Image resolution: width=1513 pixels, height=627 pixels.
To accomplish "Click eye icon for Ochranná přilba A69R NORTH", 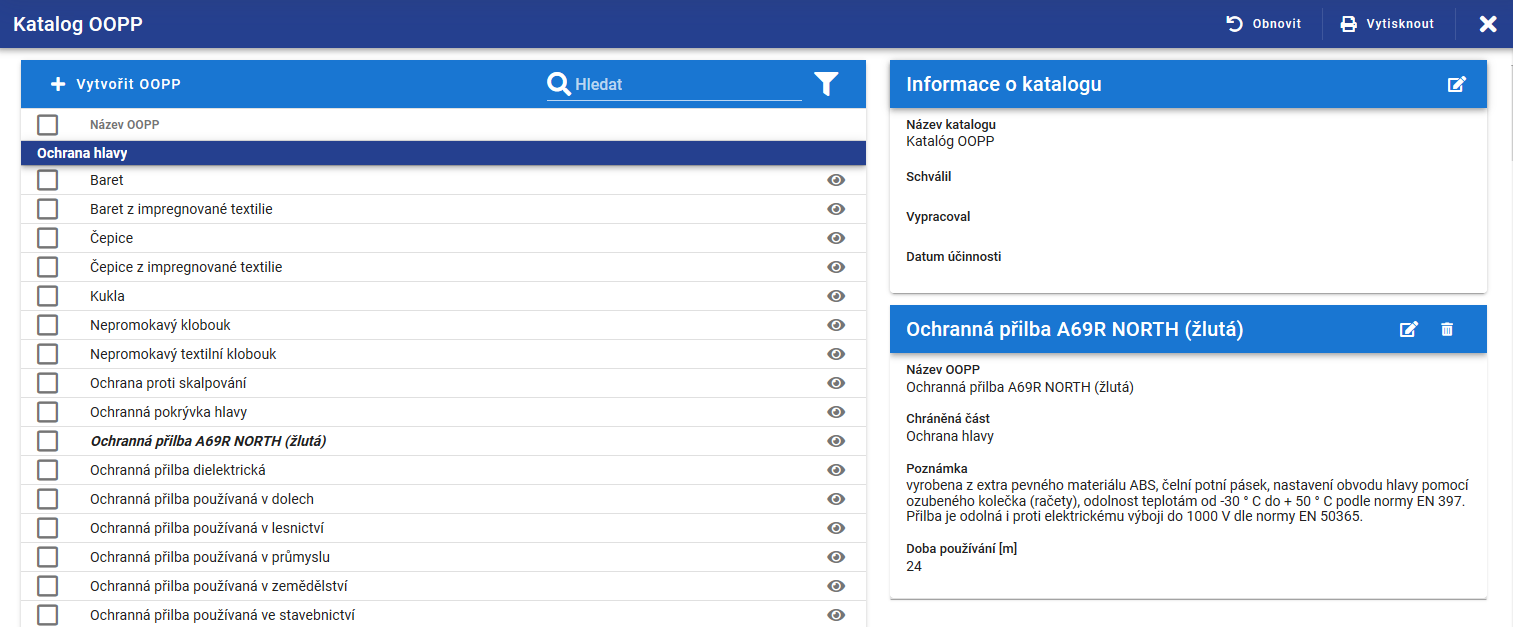I will point(836,441).
